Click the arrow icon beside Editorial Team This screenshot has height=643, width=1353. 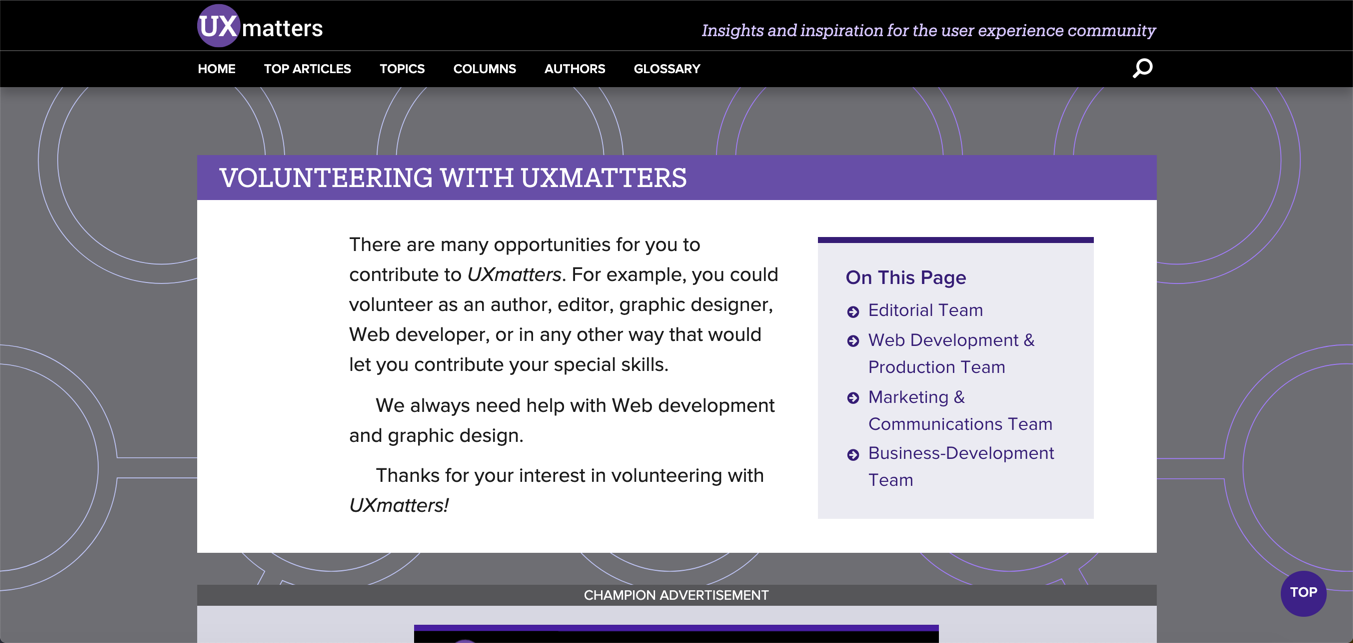pyautogui.click(x=853, y=311)
